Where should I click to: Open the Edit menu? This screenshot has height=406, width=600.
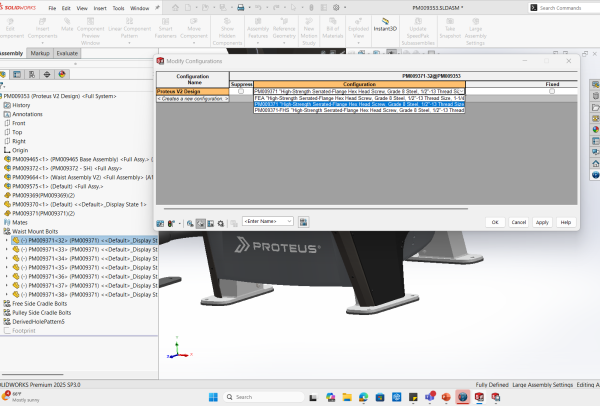[66, 8]
